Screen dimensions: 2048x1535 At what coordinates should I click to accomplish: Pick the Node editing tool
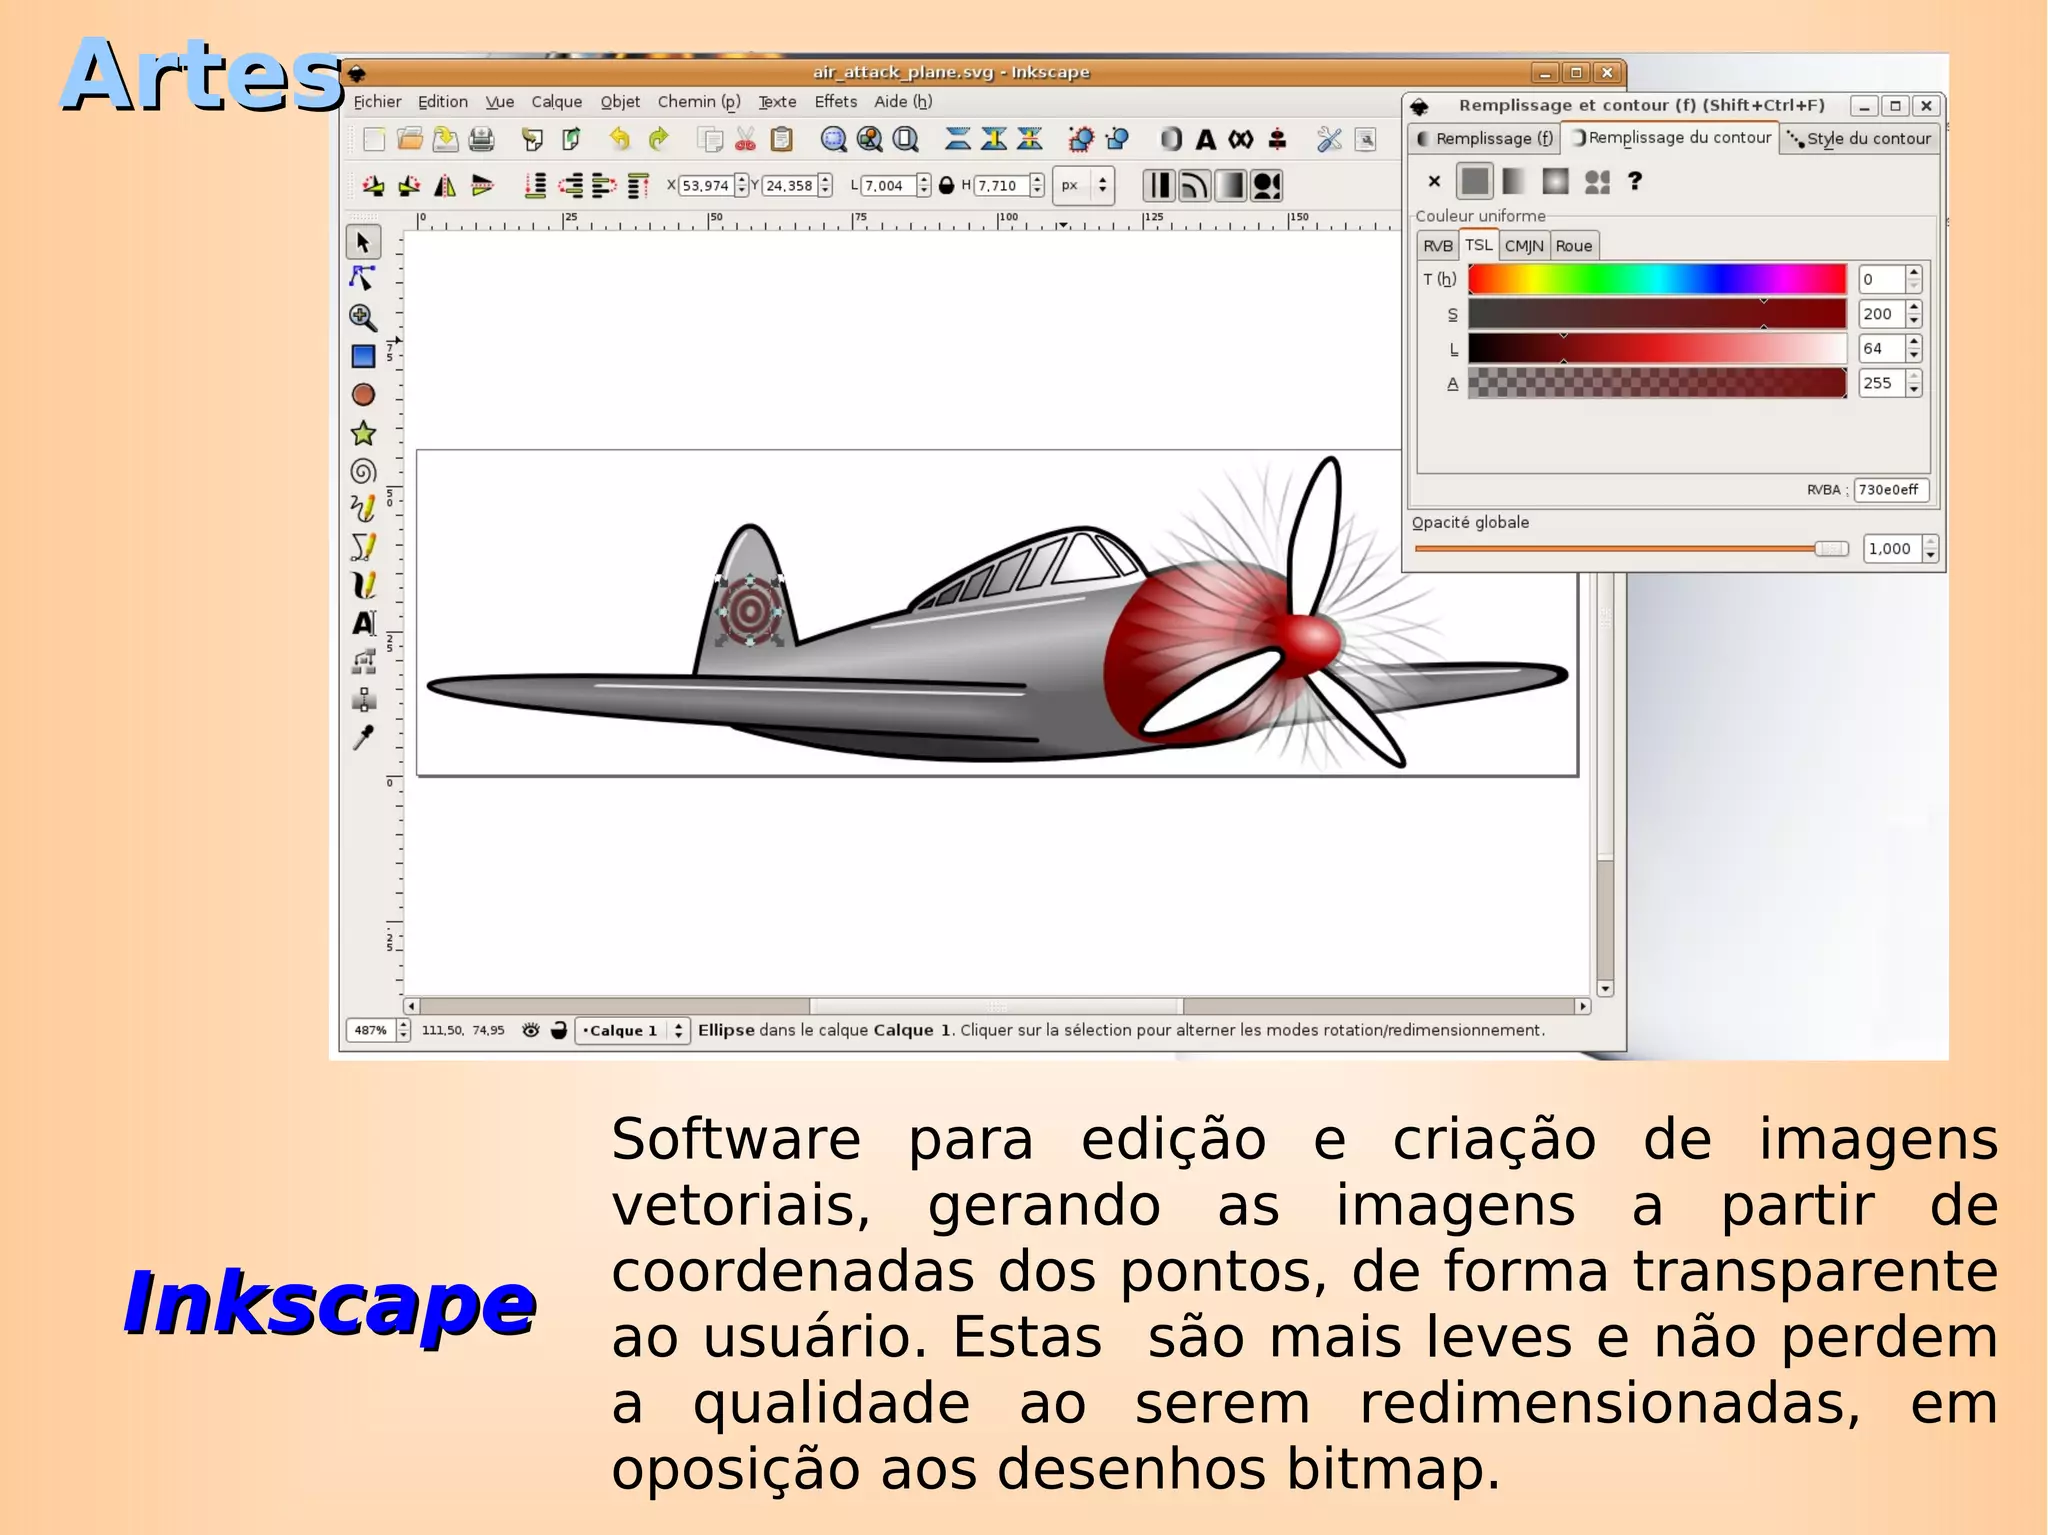coord(363,278)
